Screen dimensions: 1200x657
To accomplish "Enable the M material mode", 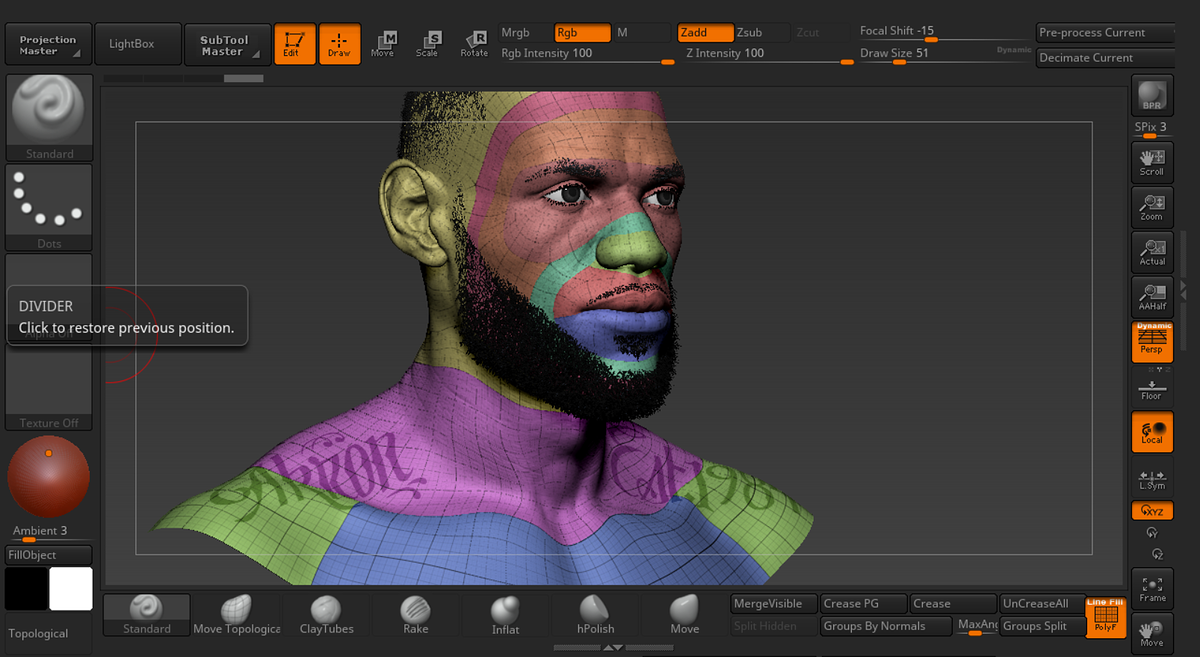I will [642, 33].
